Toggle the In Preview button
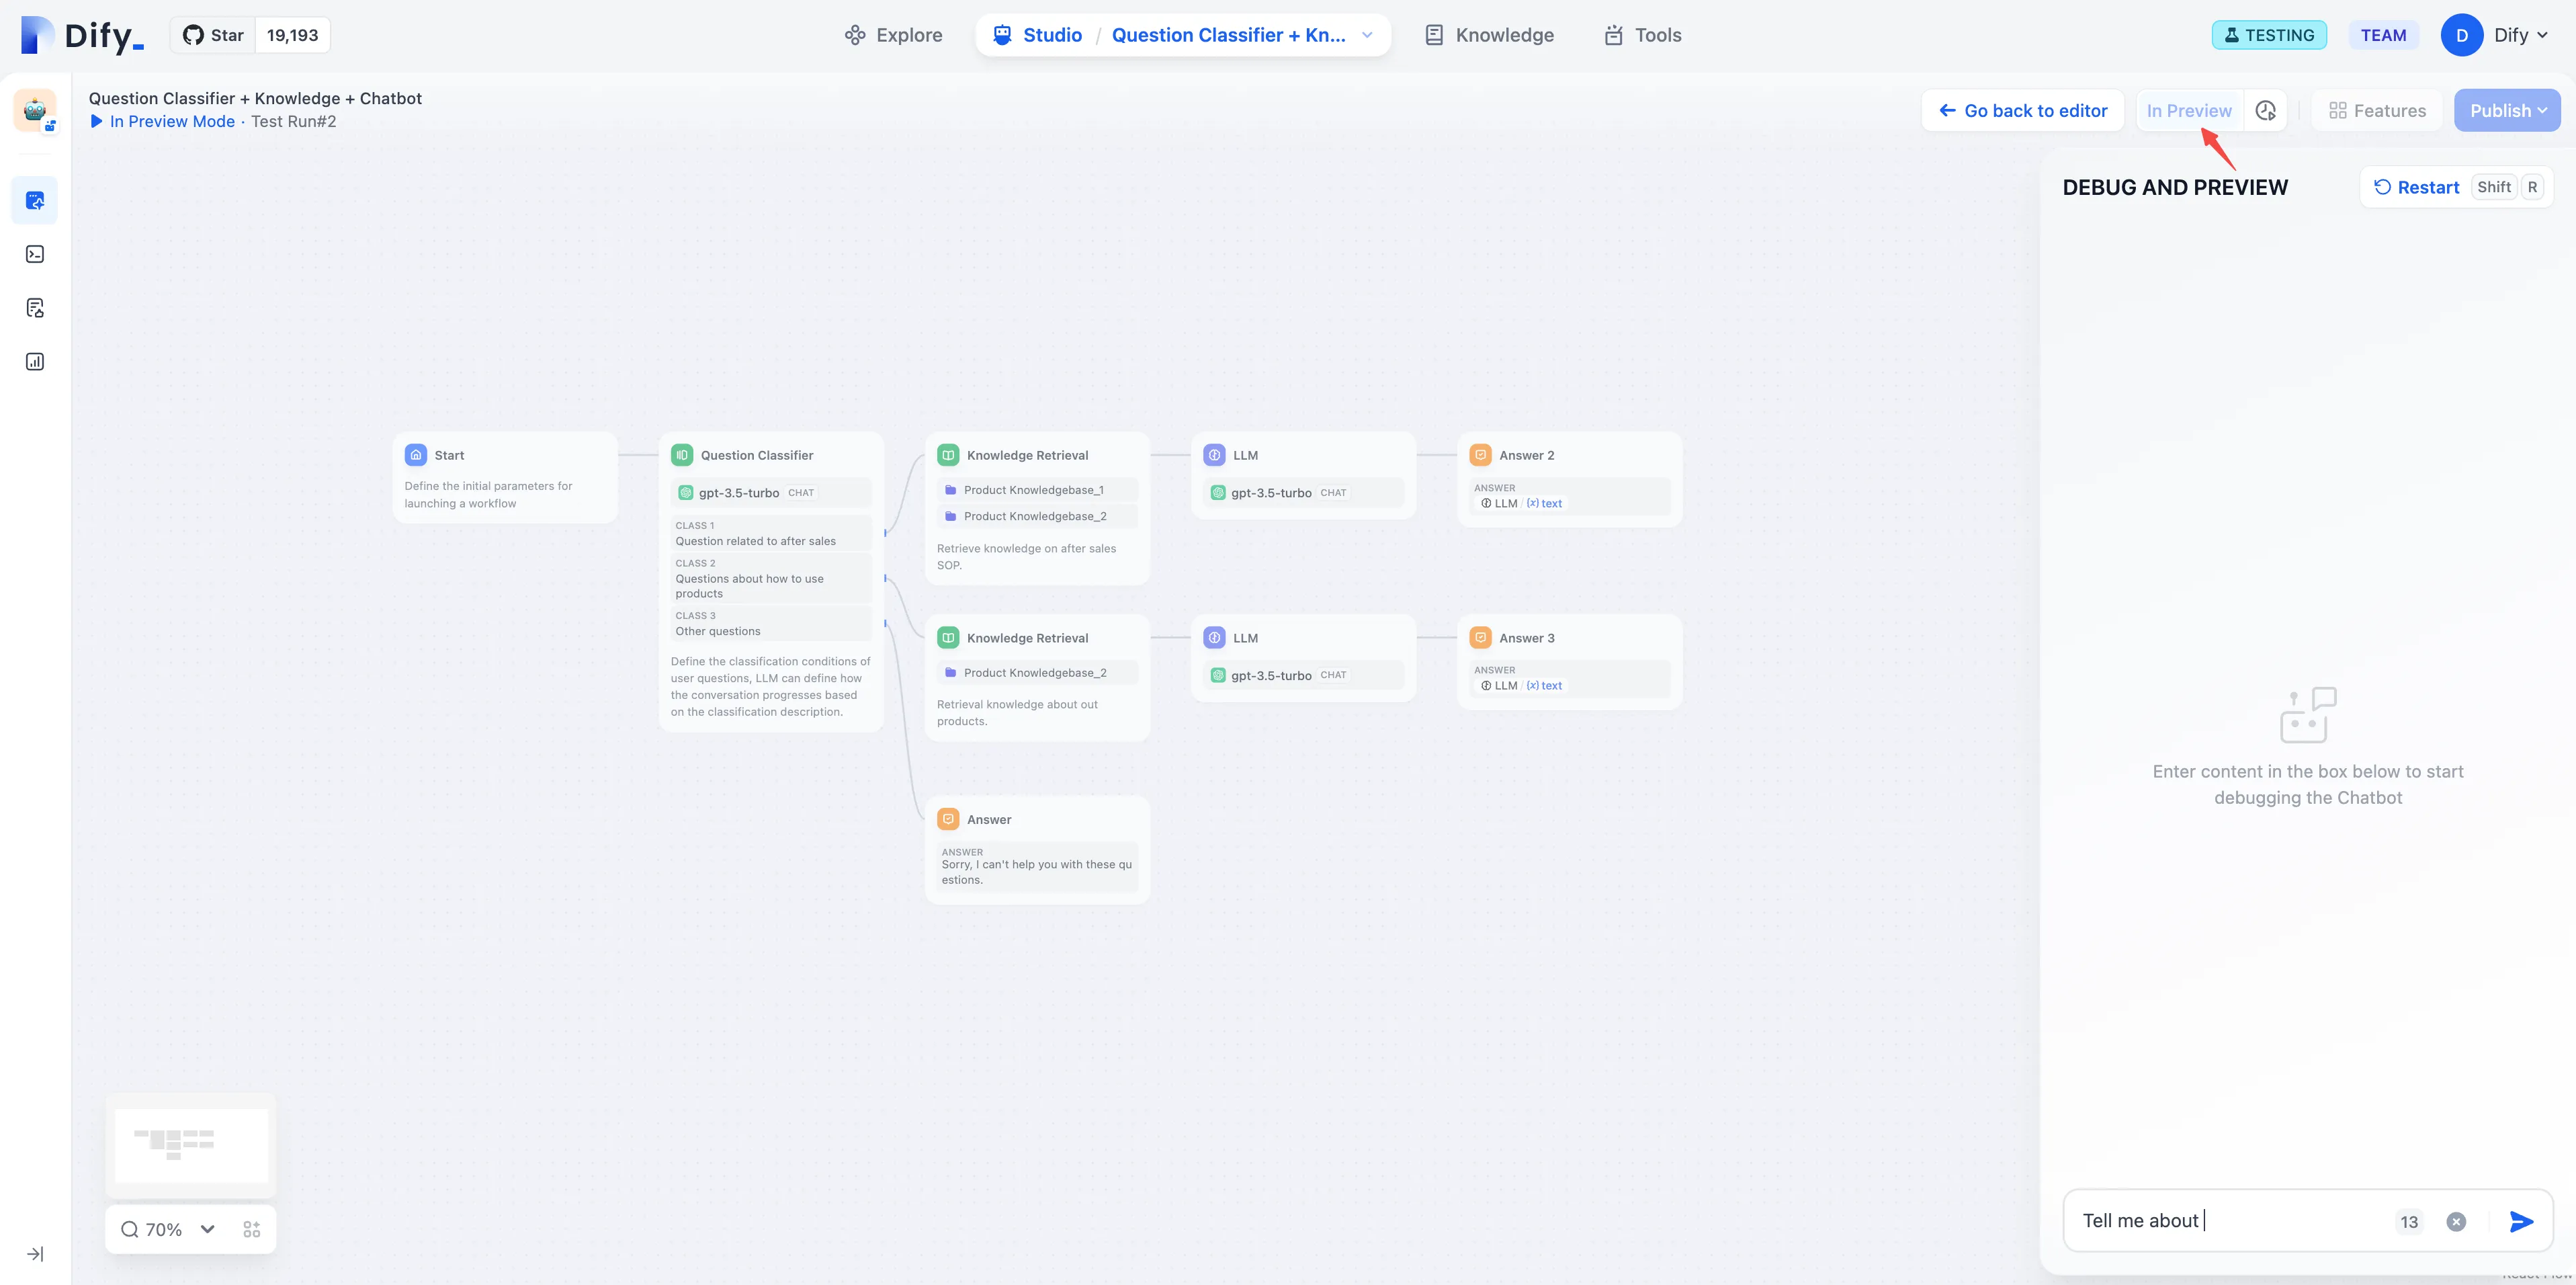 [2188, 111]
